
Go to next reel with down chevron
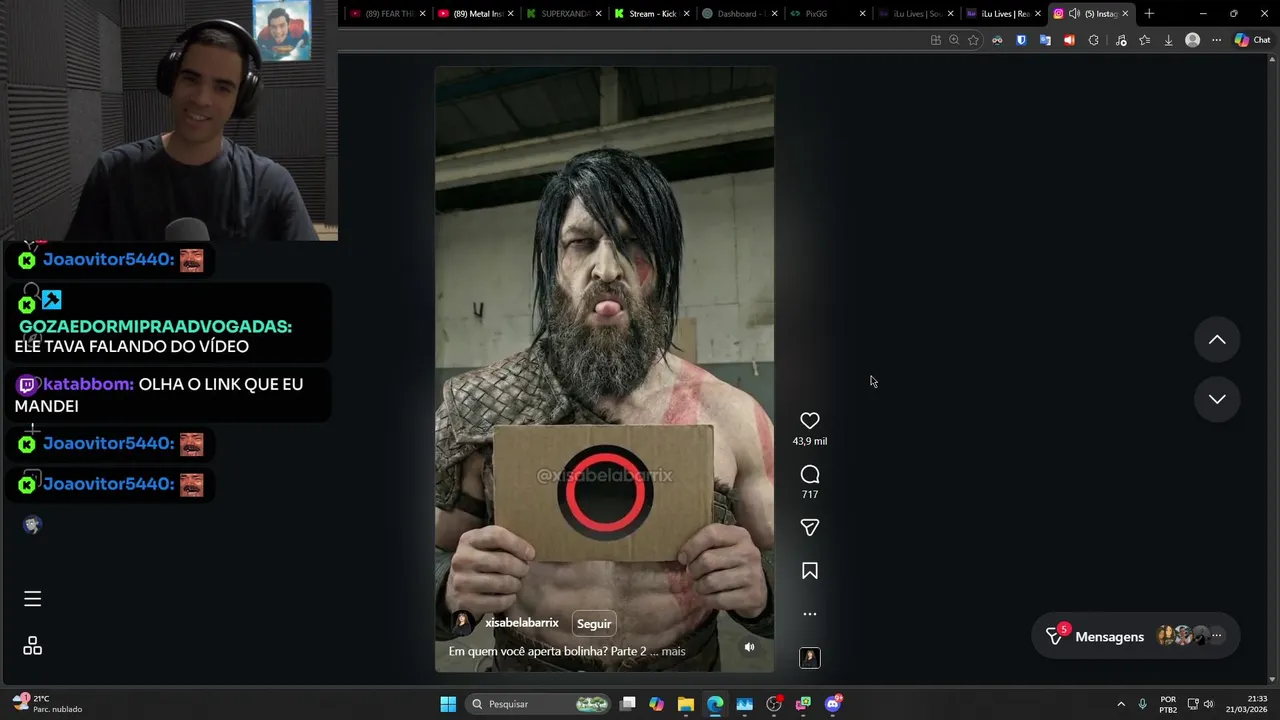coord(1217,399)
